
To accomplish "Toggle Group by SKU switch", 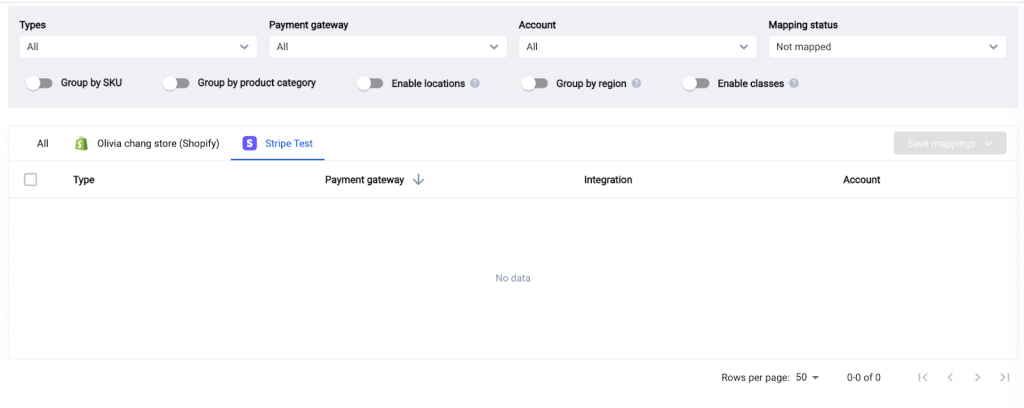I will click(39, 84).
